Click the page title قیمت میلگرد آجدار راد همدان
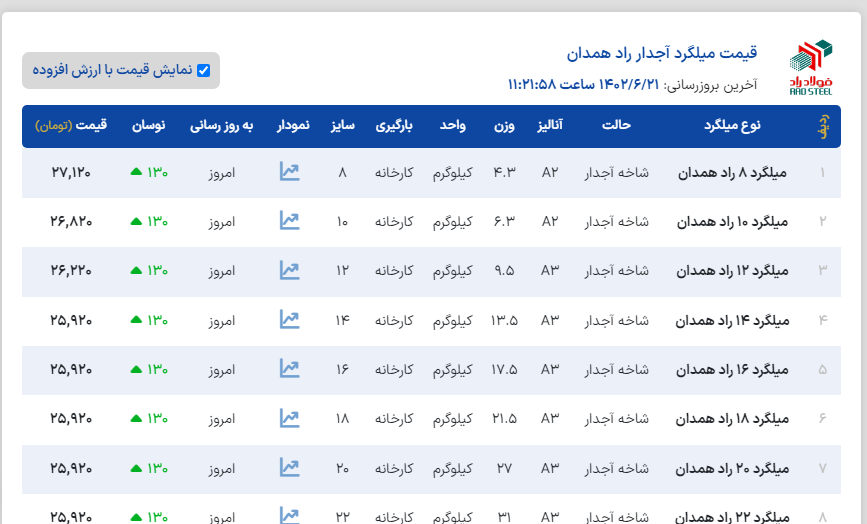This screenshot has height=524, width=867. click(x=661, y=52)
